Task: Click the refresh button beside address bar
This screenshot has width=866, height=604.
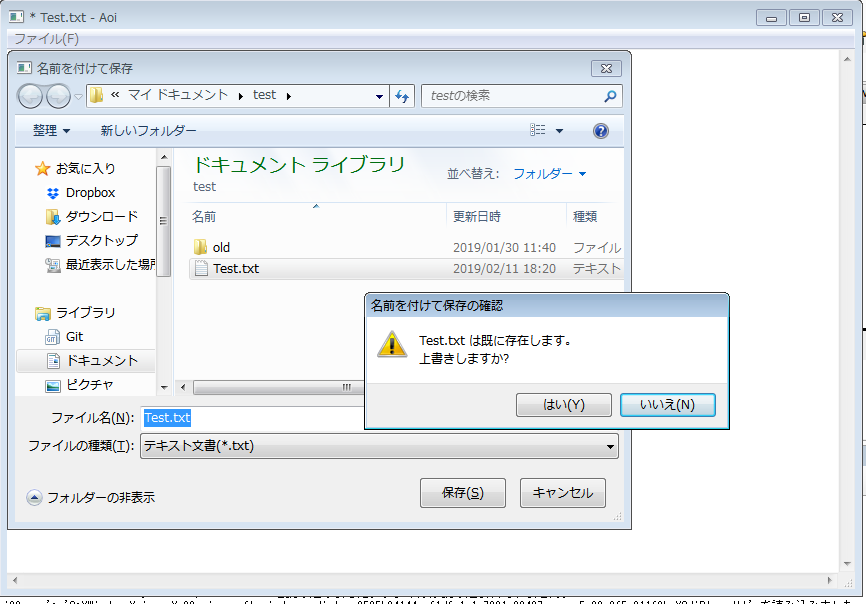Action: coord(402,96)
